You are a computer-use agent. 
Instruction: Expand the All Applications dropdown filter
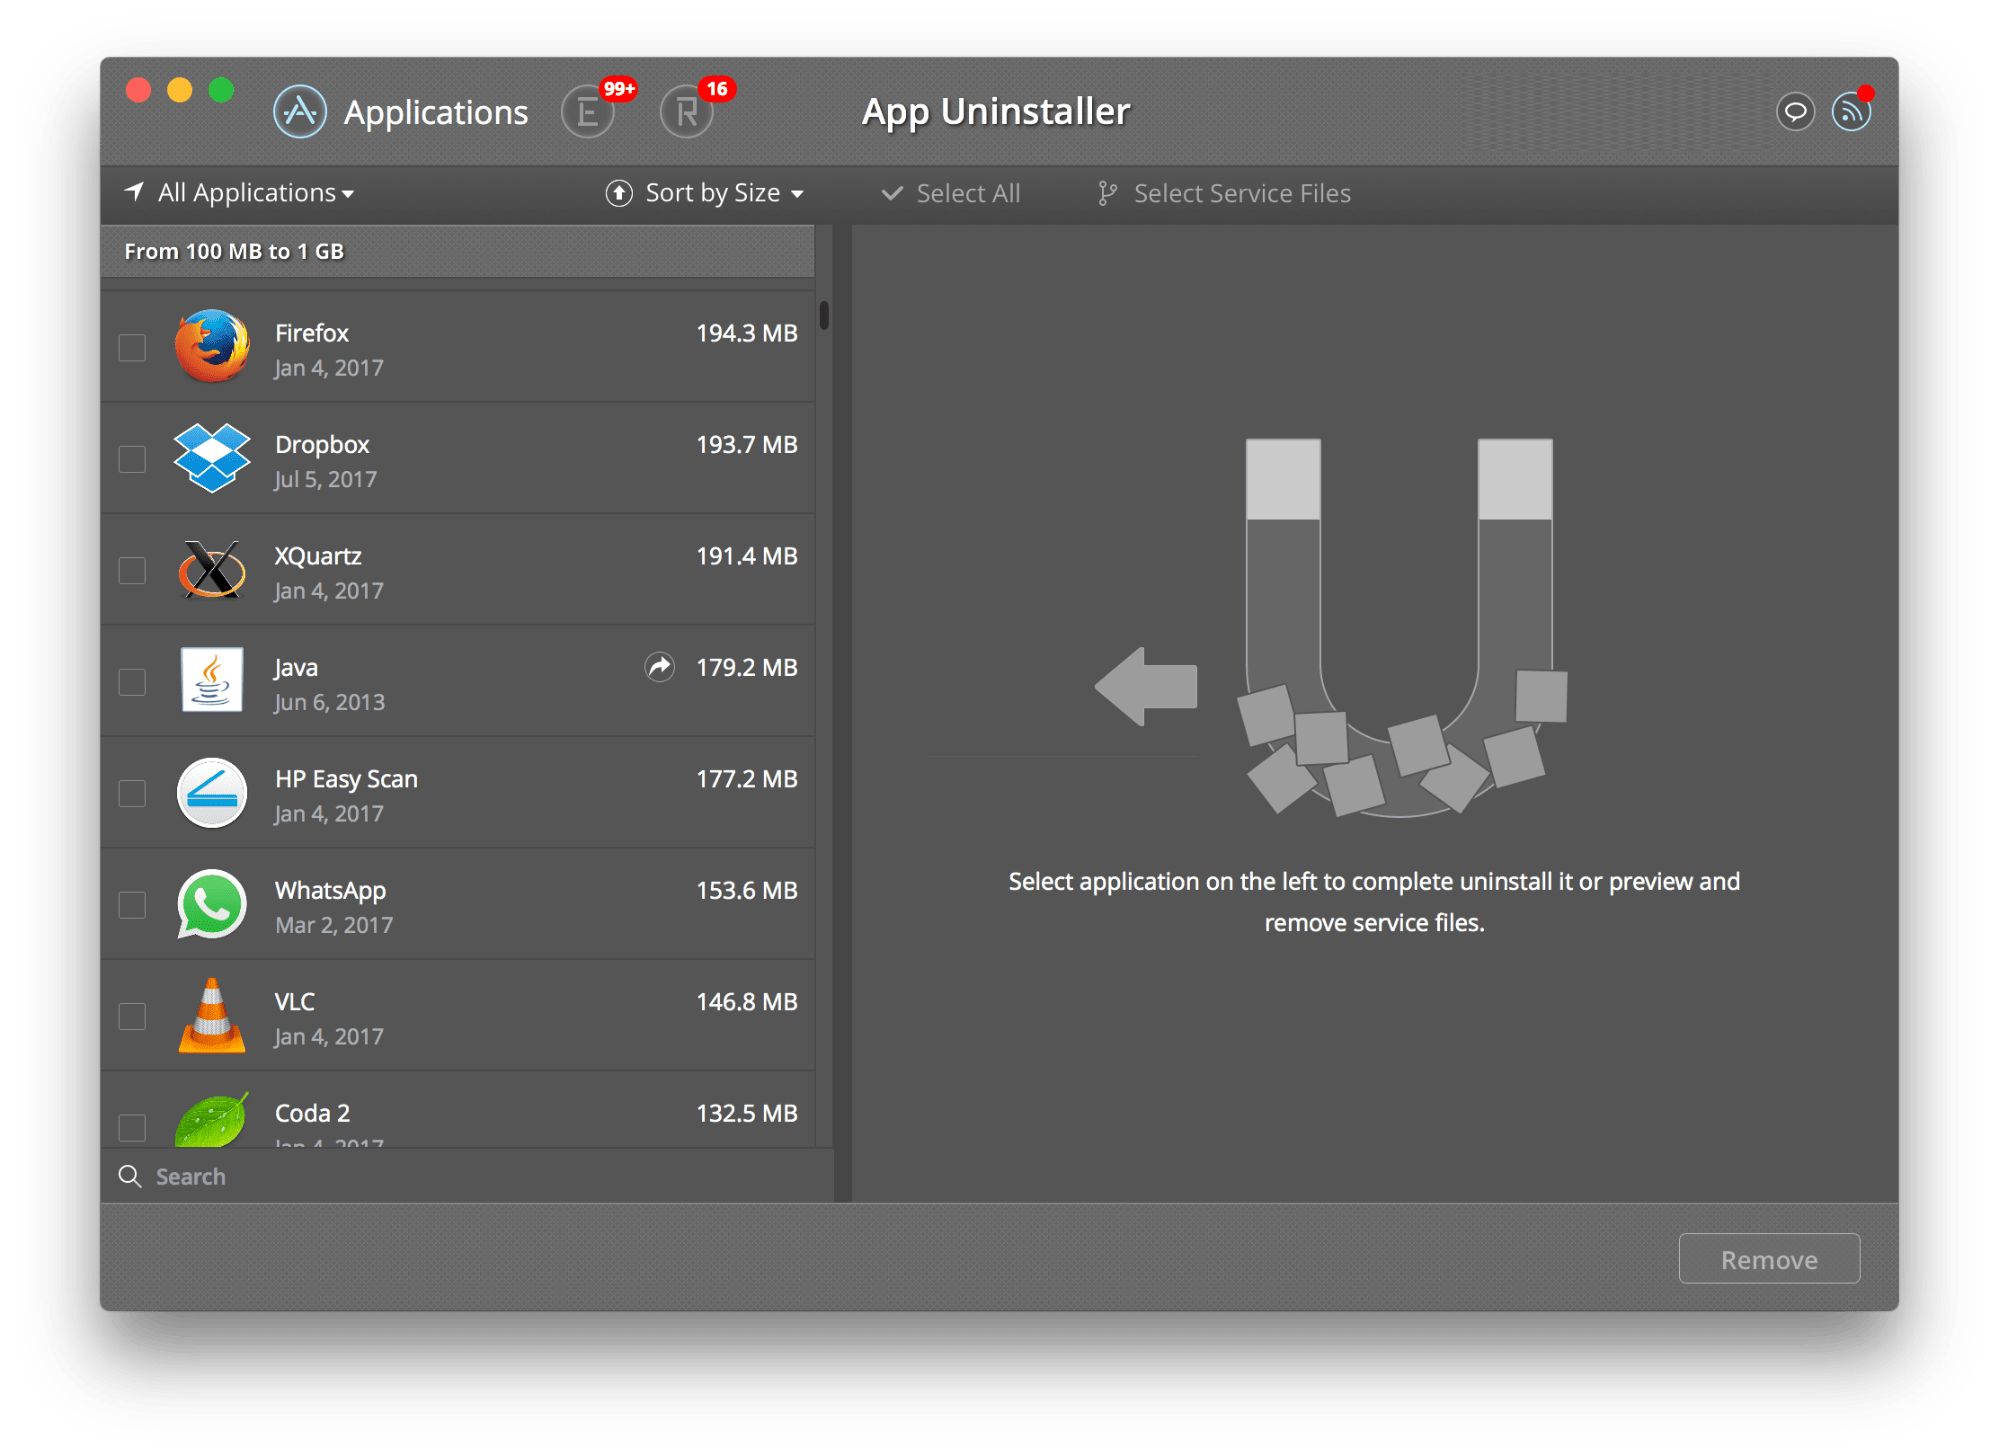pyautogui.click(x=242, y=191)
